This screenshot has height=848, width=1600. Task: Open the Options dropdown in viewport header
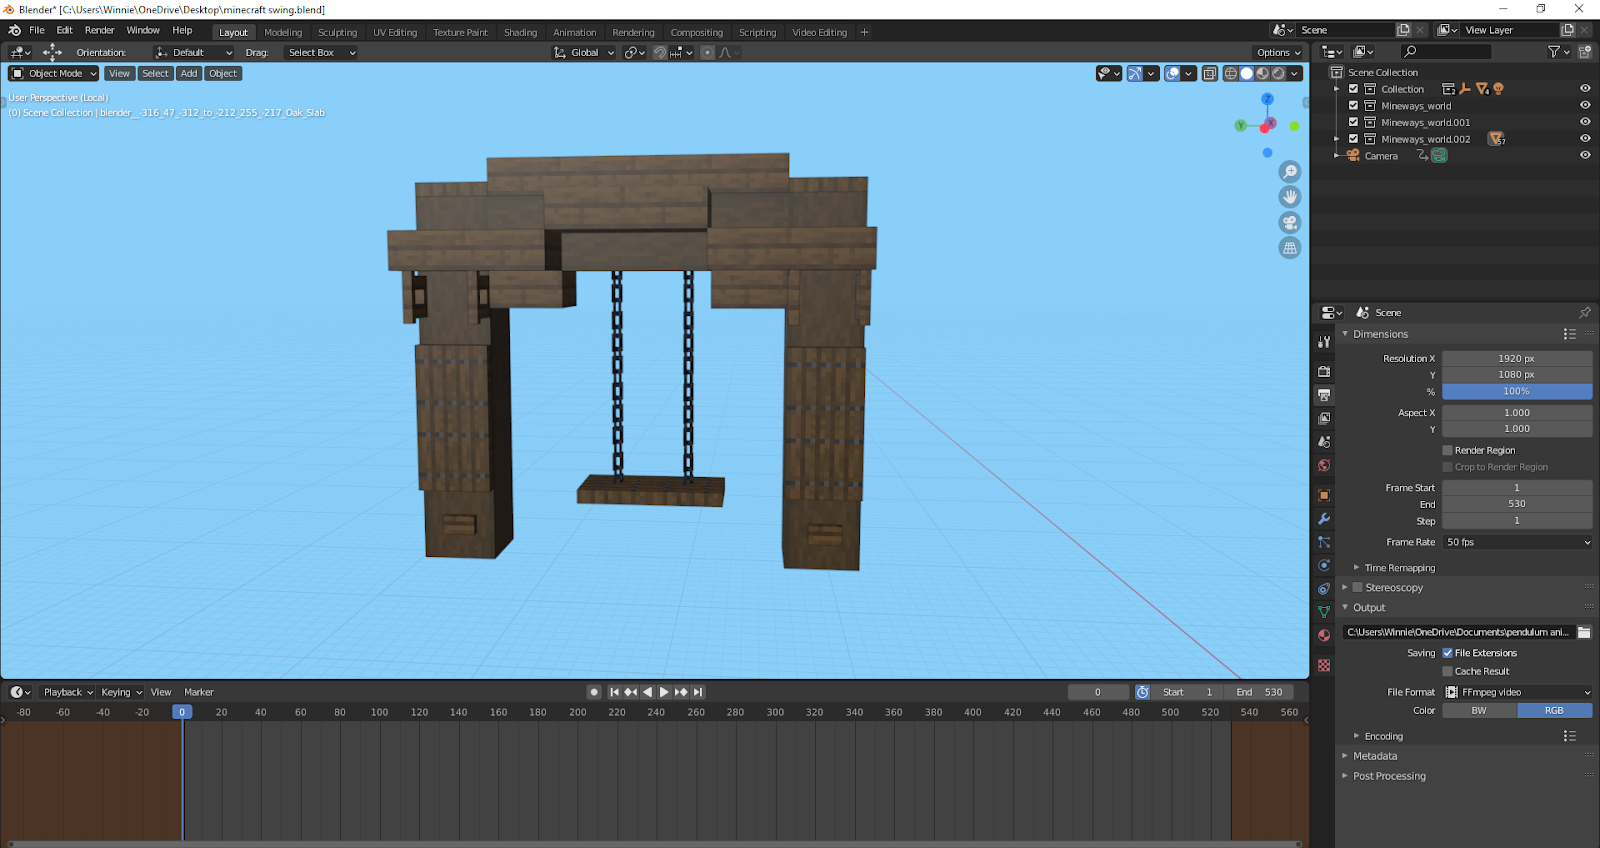point(1278,53)
